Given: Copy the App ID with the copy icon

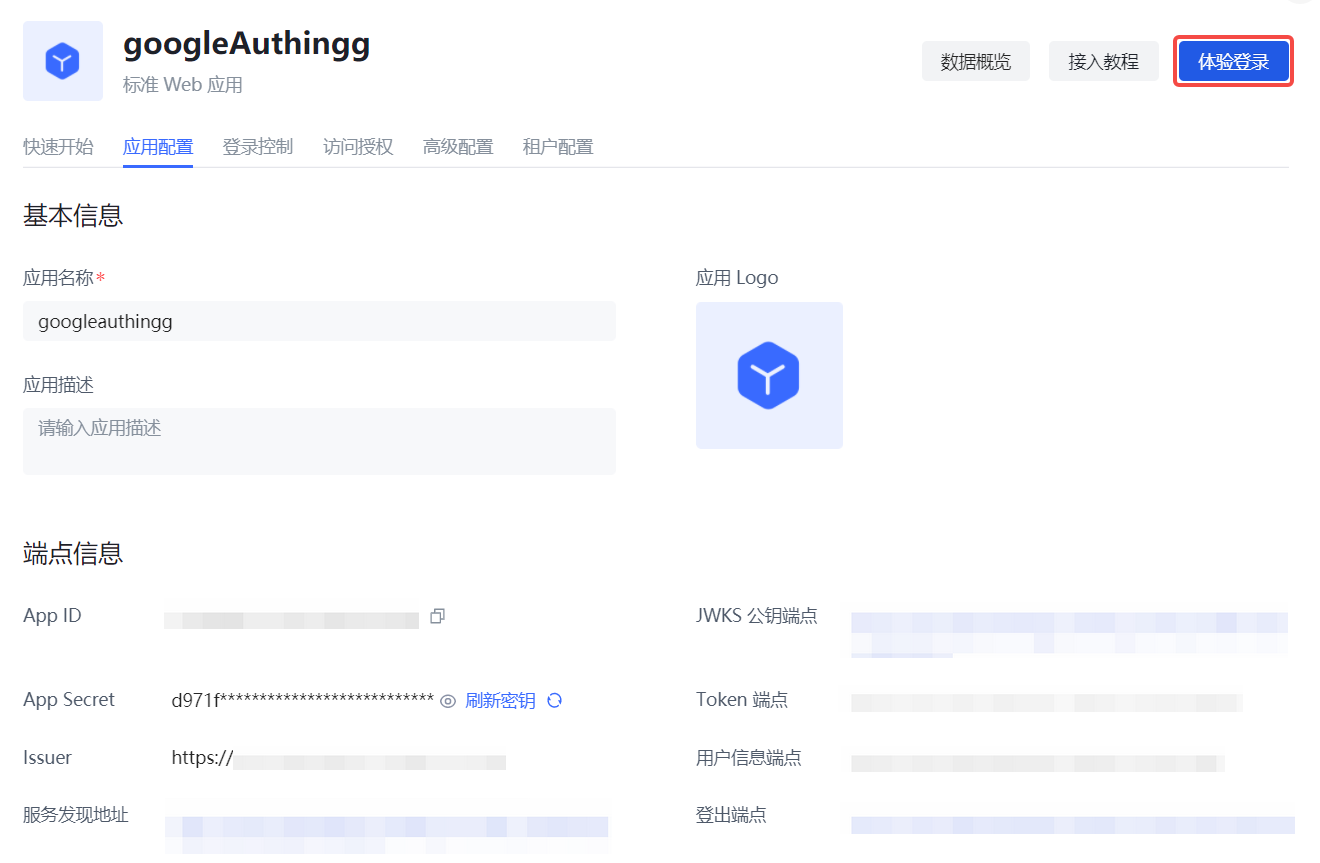Looking at the screenshot, I should 437,616.
